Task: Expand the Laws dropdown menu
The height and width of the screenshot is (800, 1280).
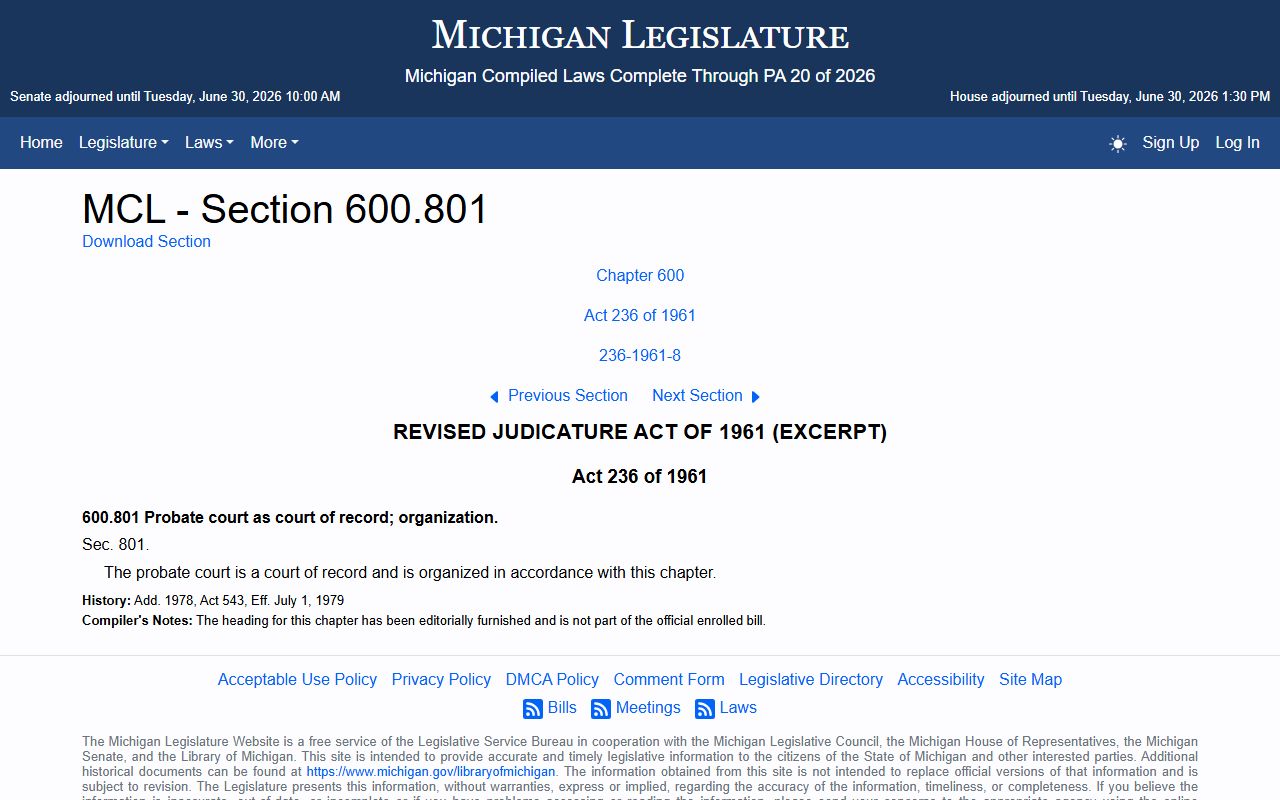Action: click(x=209, y=143)
